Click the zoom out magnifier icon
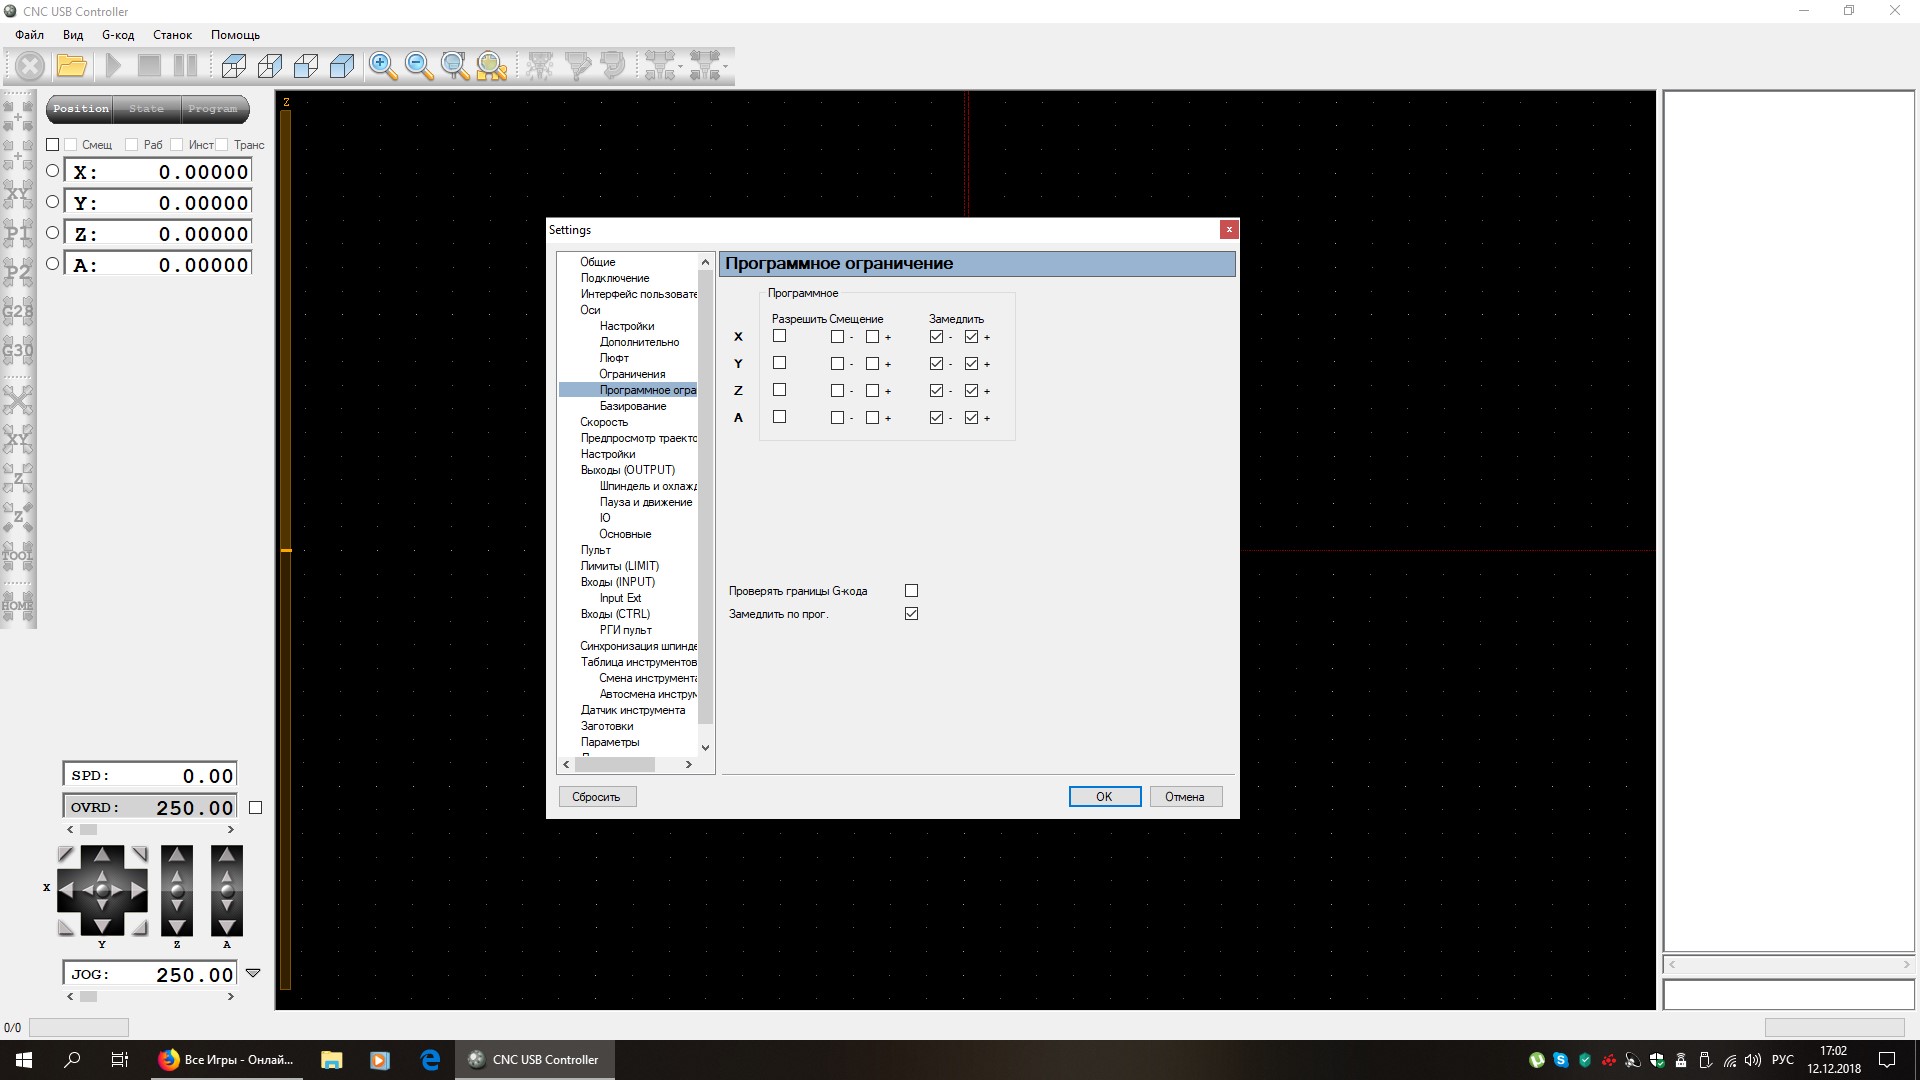The height and width of the screenshot is (1080, 1920). 419,66
